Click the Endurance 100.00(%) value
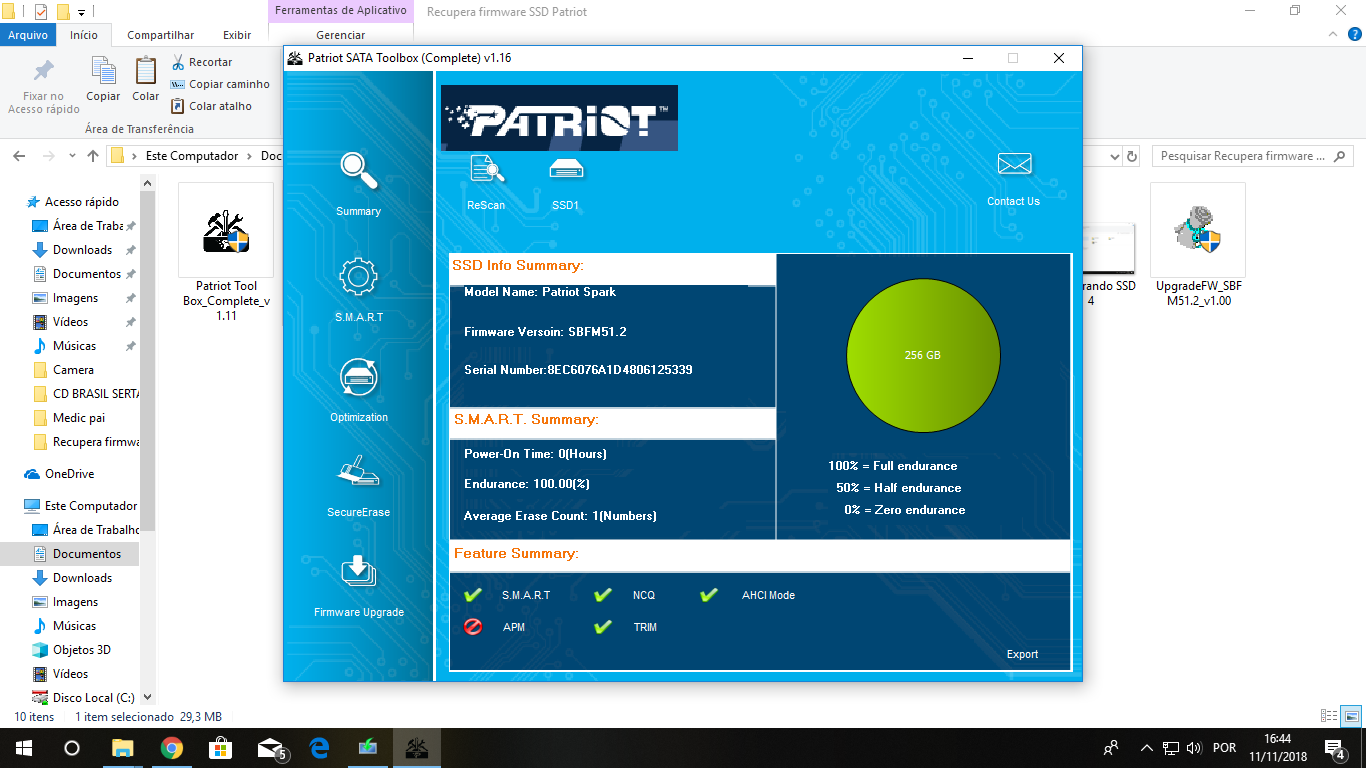 tap(527, 484)
